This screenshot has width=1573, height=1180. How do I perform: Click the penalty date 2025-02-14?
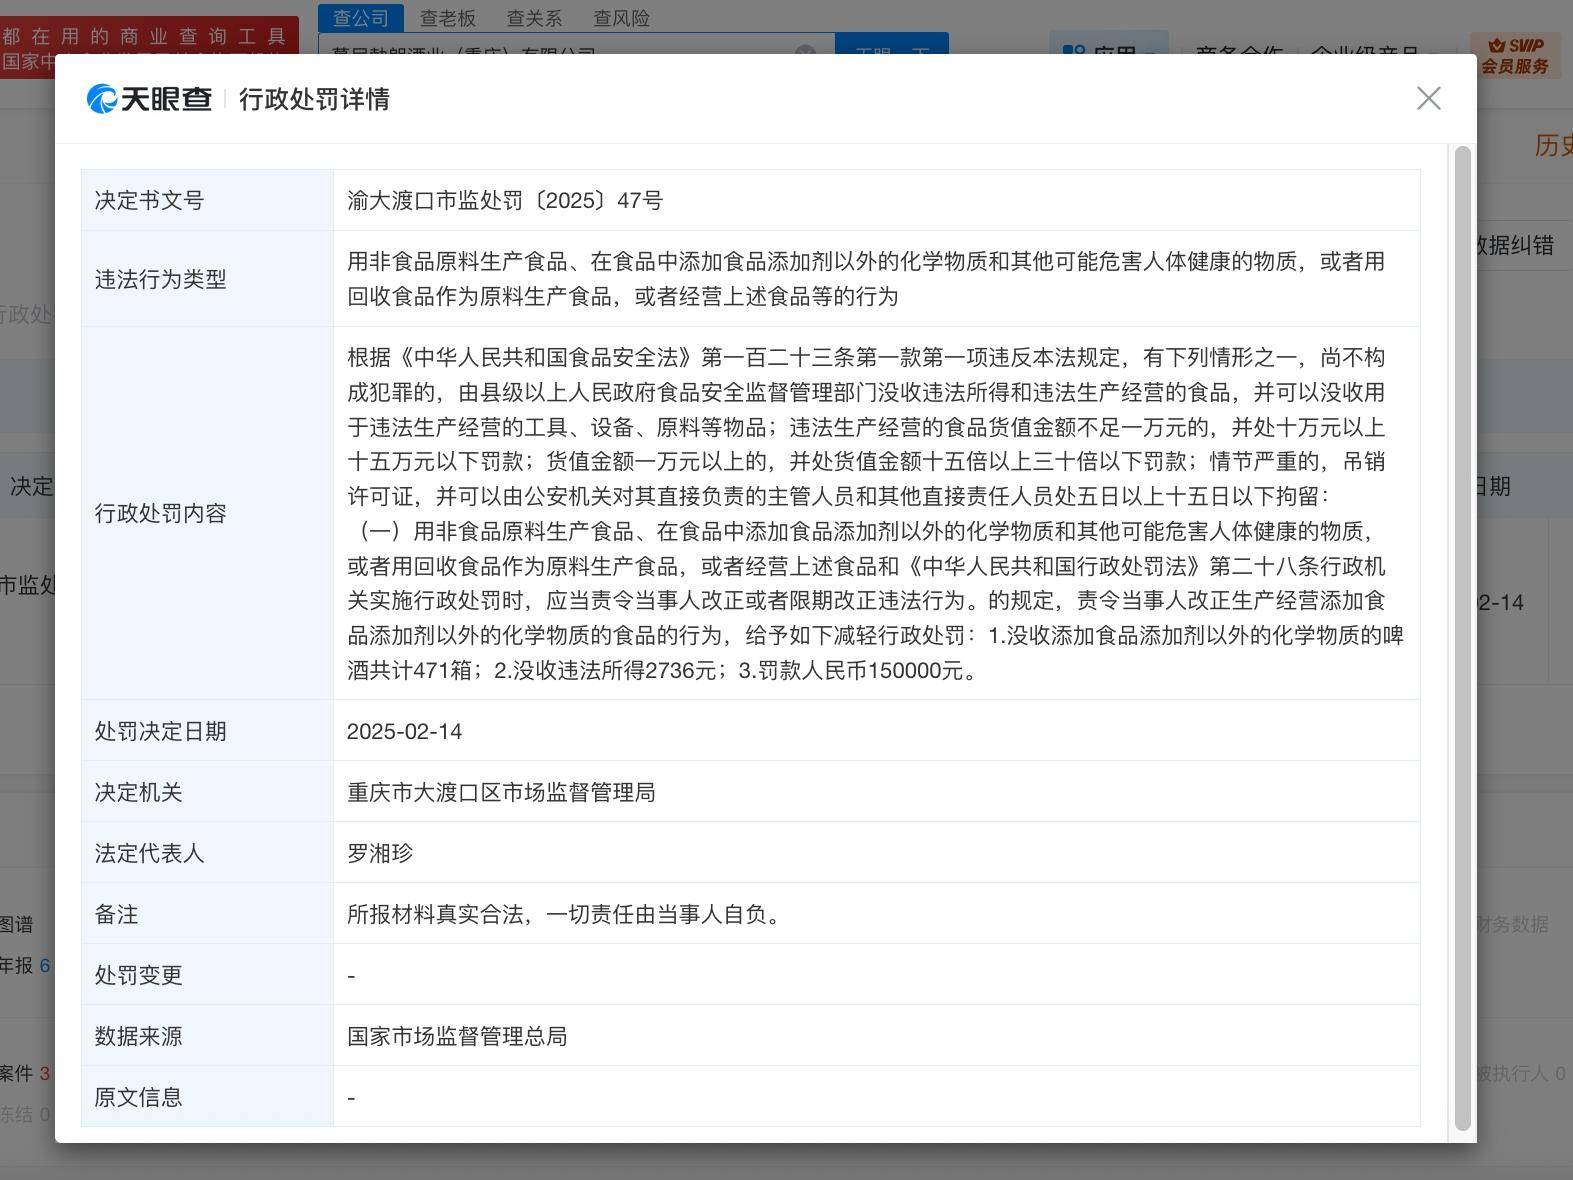pyautogui.click(x=404, y=731)
